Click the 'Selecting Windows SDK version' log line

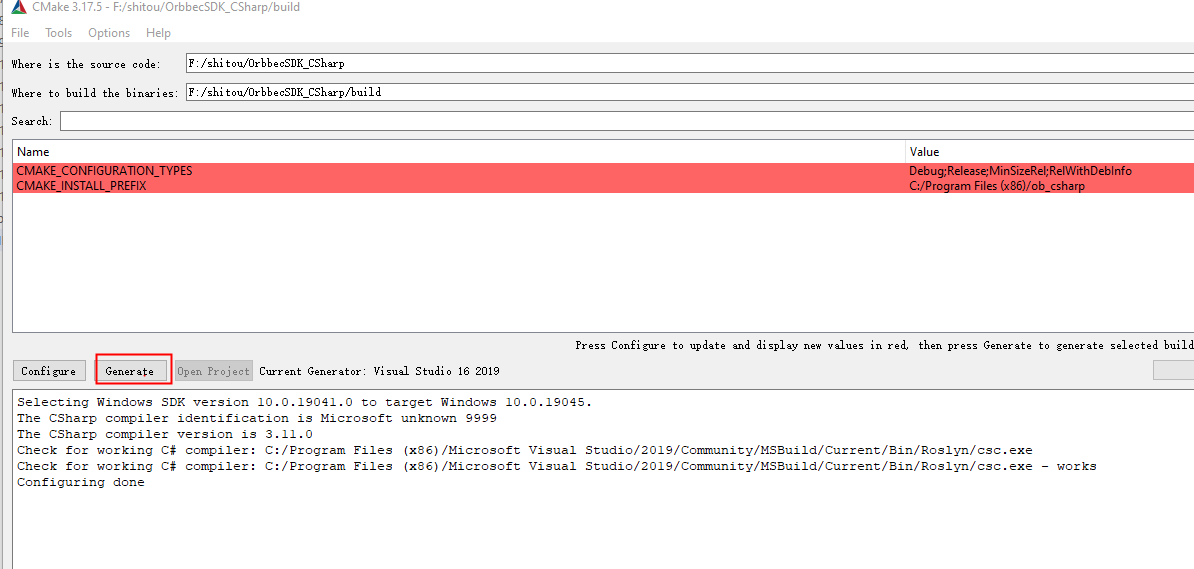click(x=304, y=402)
